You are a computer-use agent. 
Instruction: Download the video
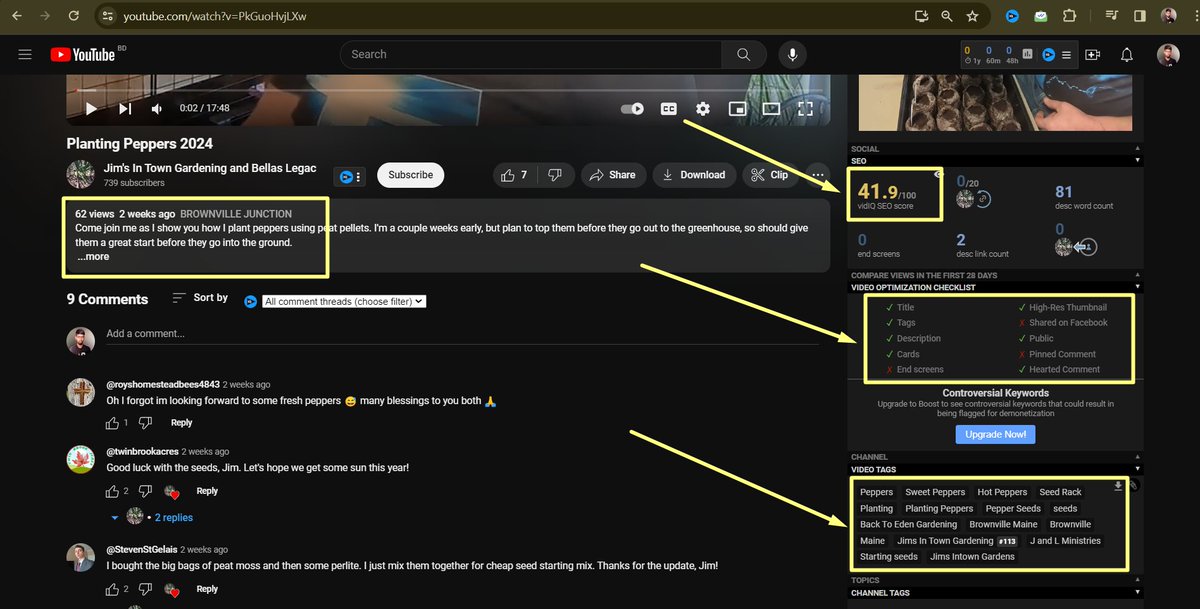coord(693,175)
